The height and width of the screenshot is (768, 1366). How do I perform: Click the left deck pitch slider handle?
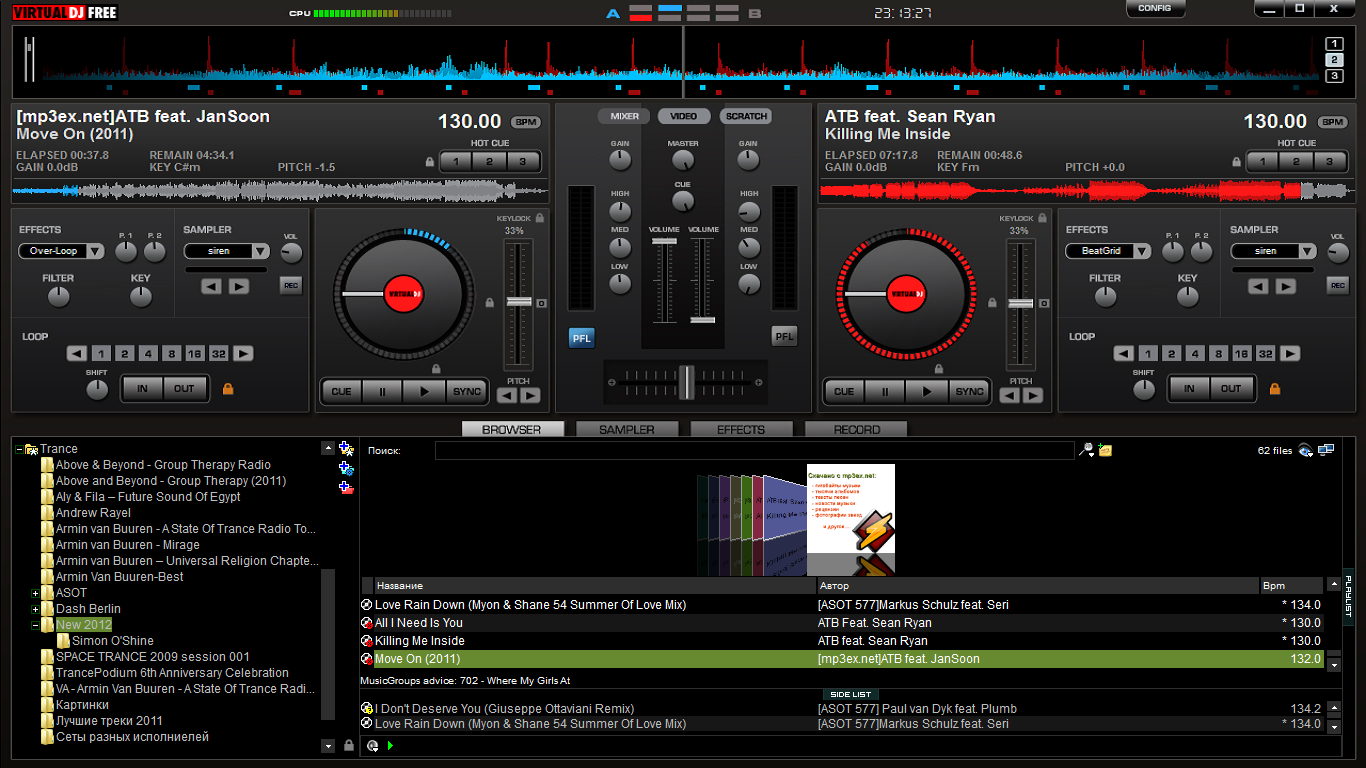click(x=518, y=302)
